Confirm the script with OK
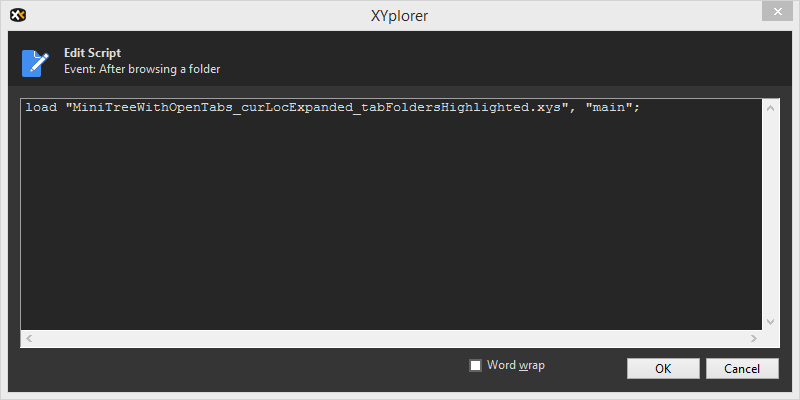Image resolution: width=800 pixels, height=400 pixels. click(x=663, y=368)
